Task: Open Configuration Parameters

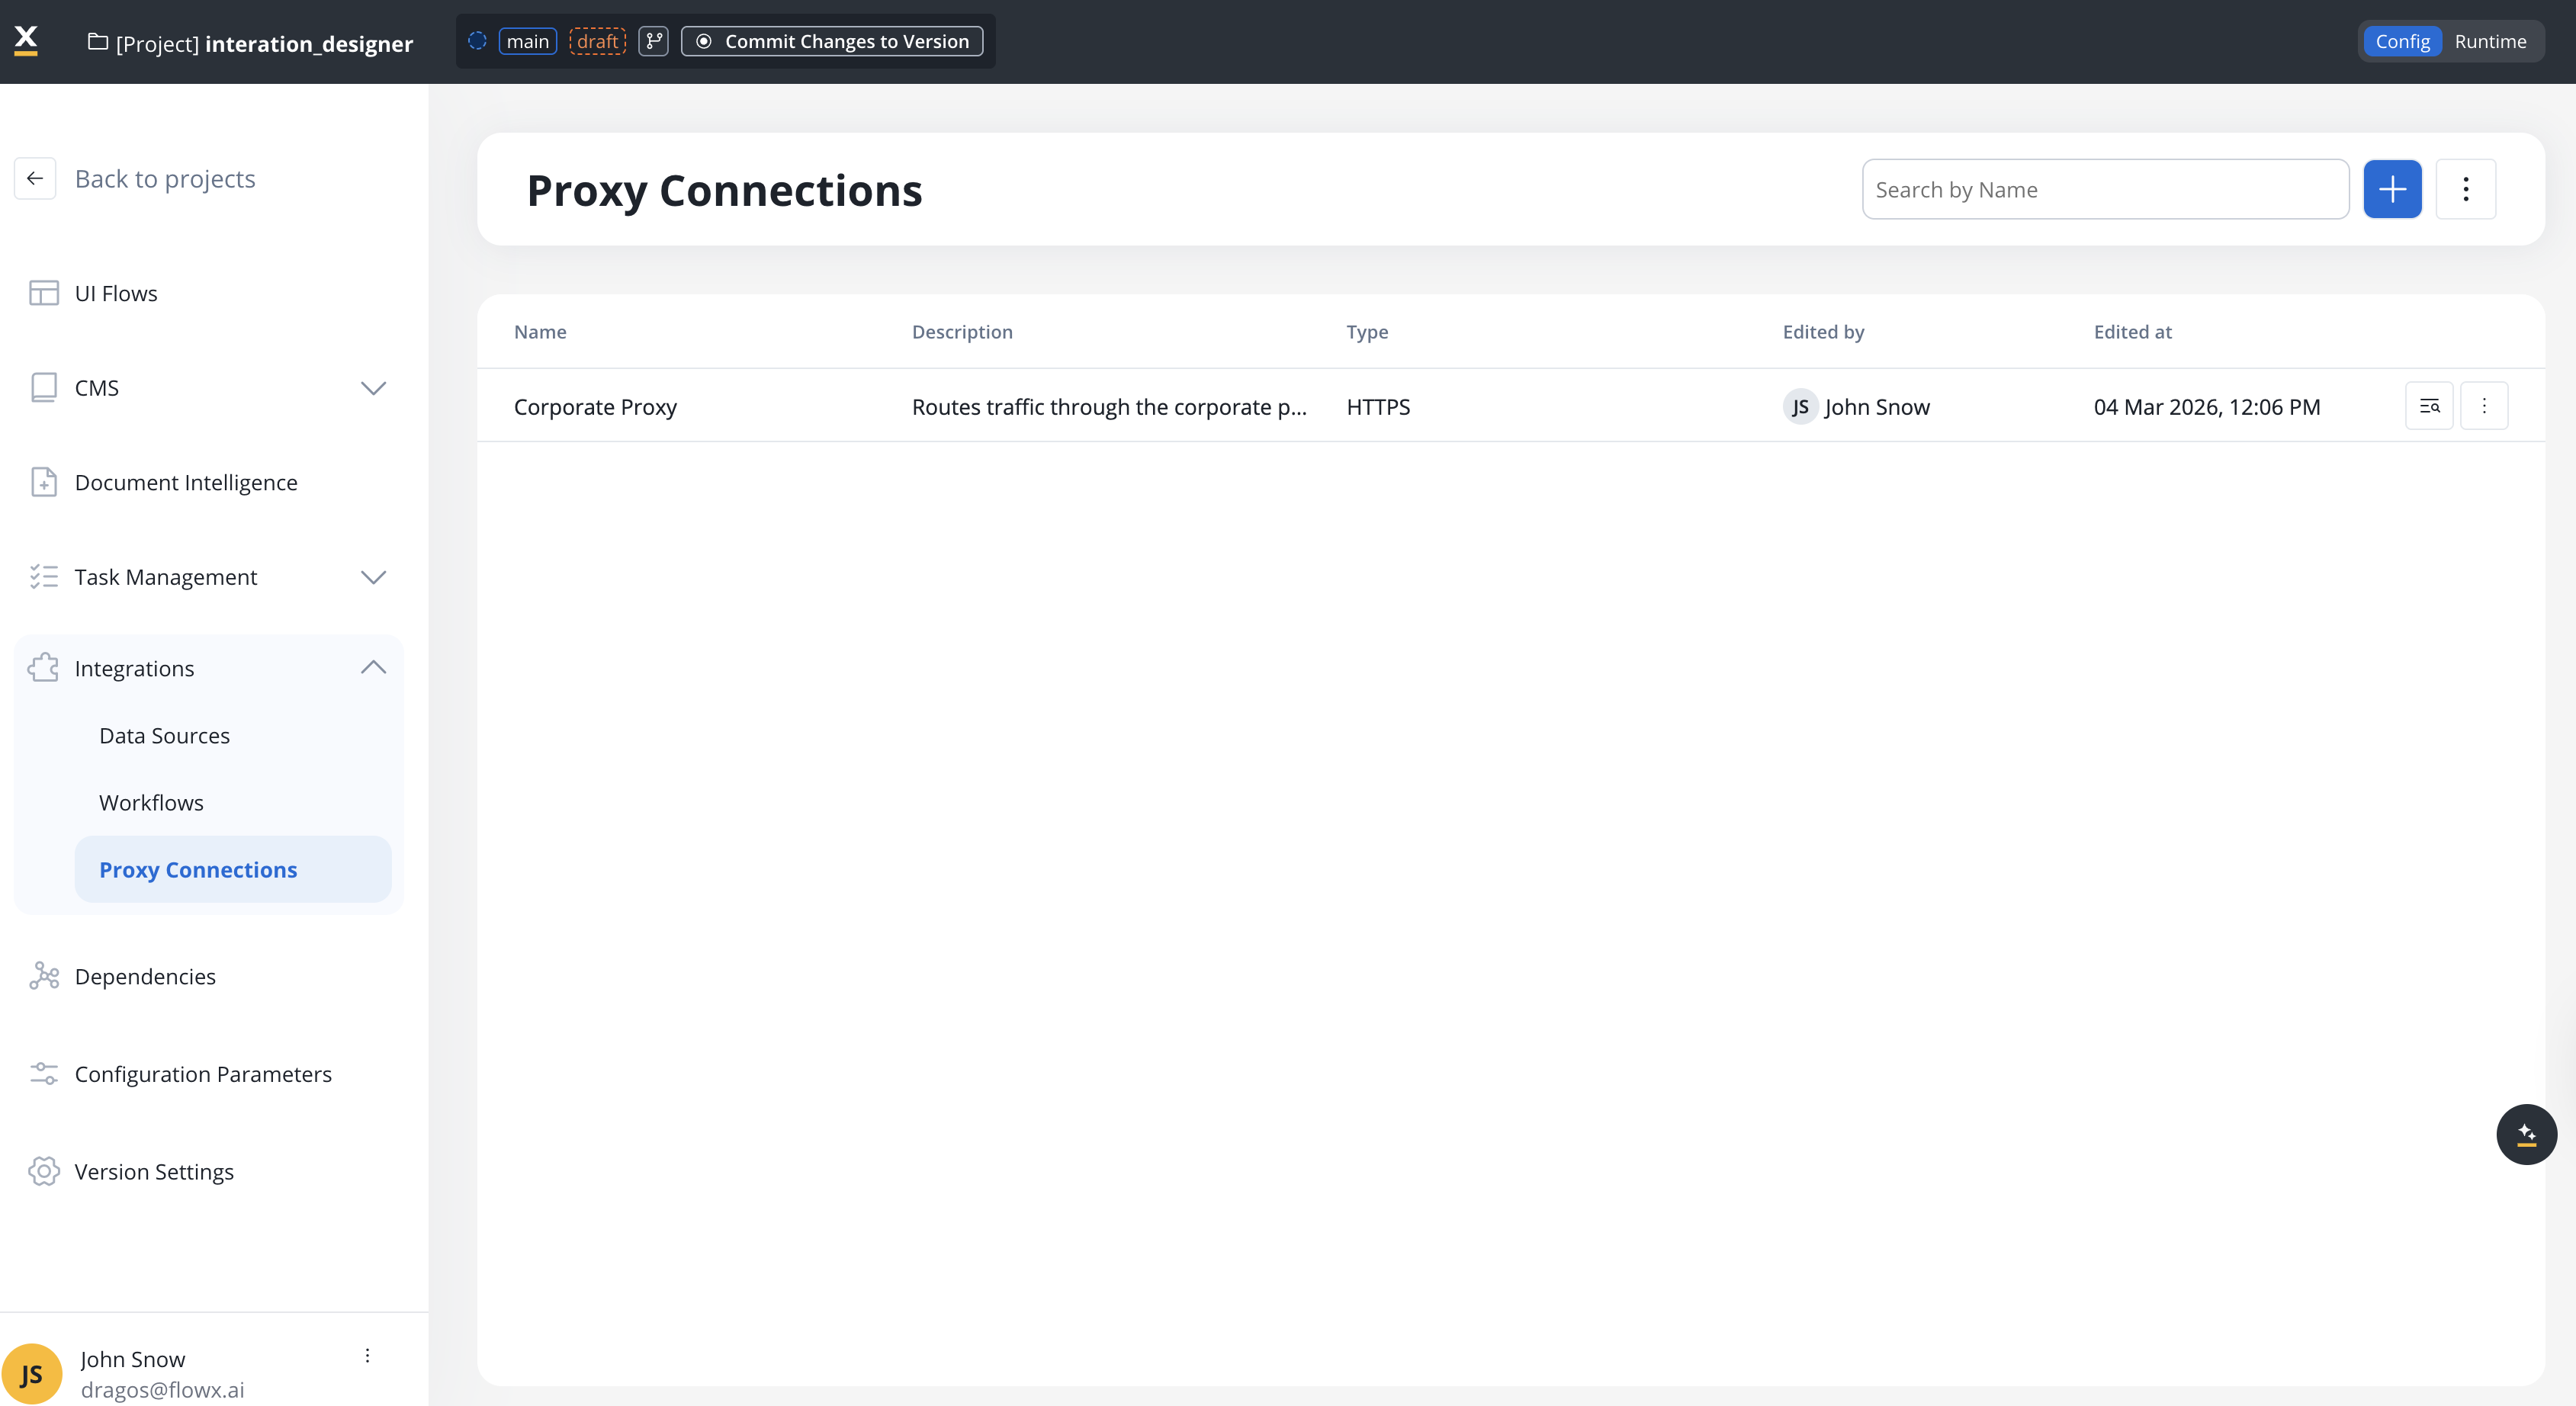Action: (203, 1073)
